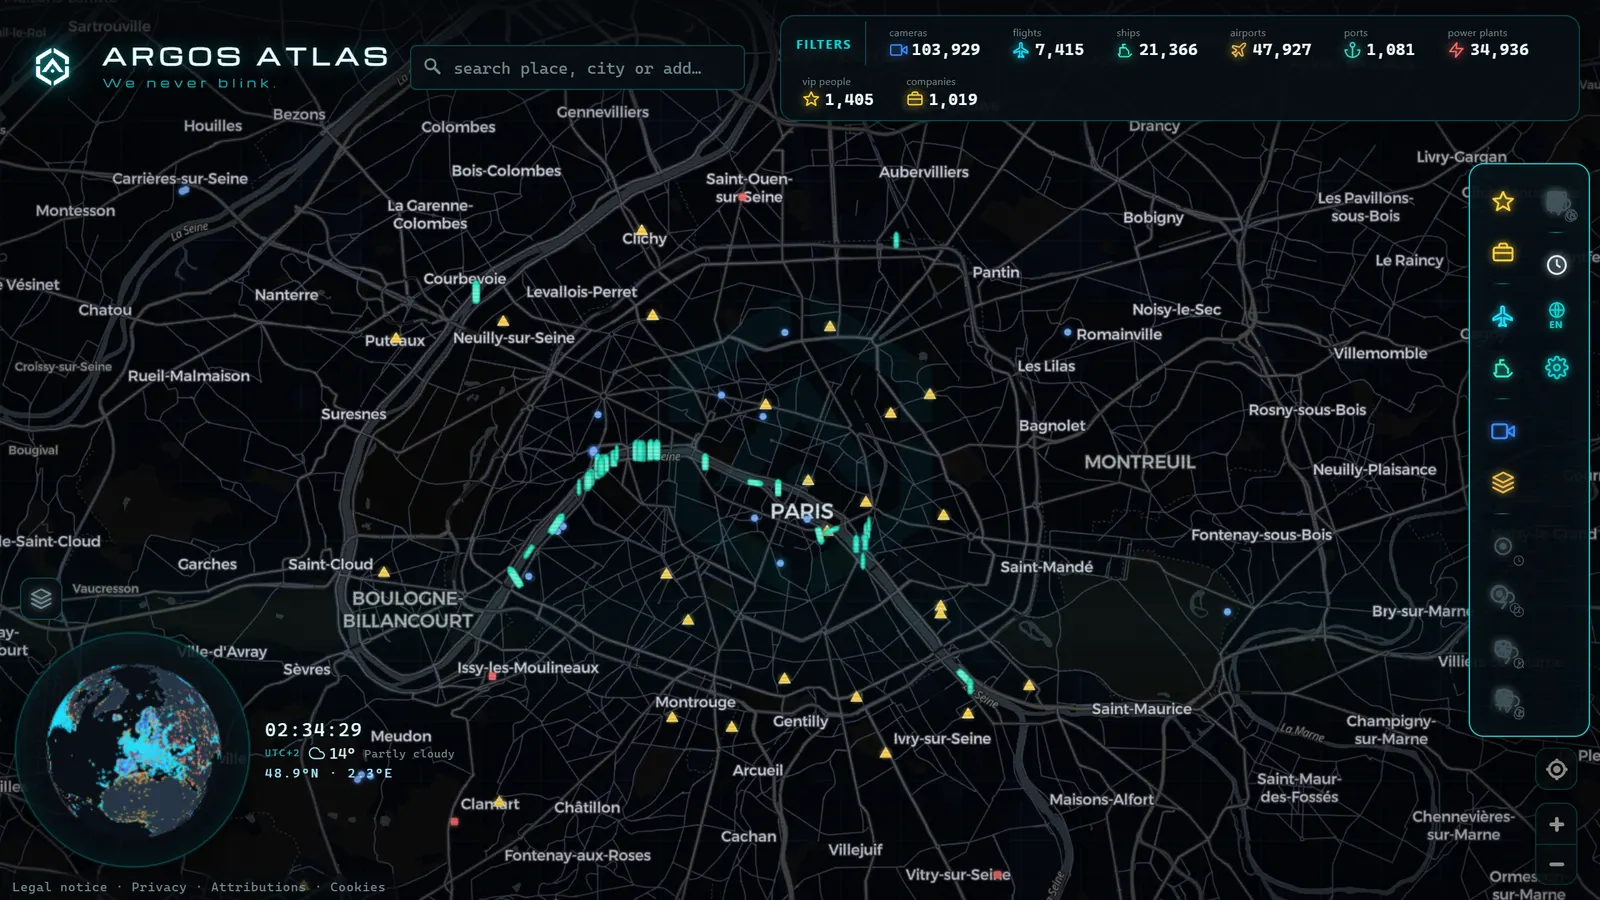Click the BOULOGNE-BILLANCOURT map label
Image resolution: width=1600 pixels, height=900 pixels.
click(408, 609)
